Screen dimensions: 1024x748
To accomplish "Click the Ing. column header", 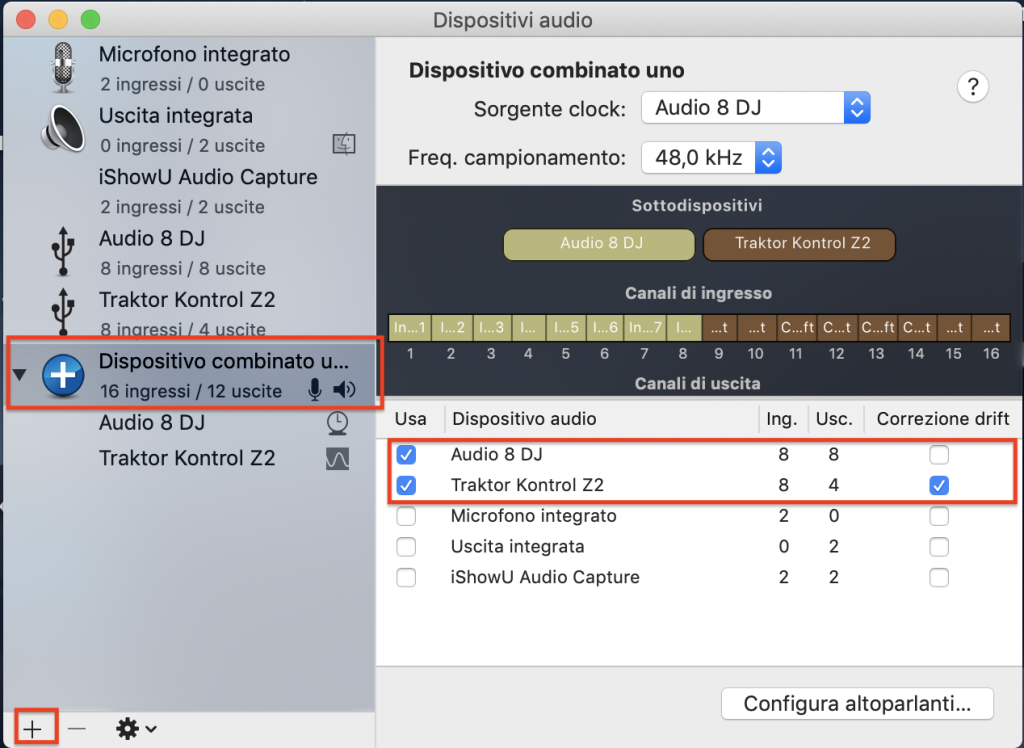I will tap(782, 419).
